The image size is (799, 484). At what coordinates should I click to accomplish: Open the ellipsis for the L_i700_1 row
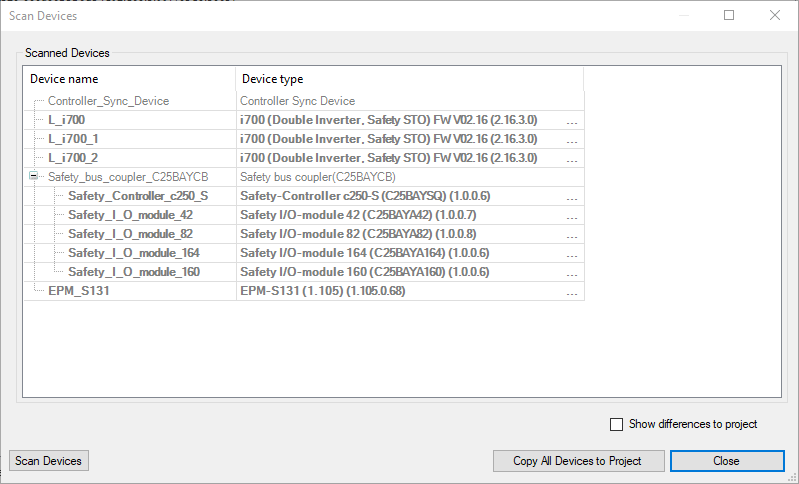pyautogui.click(x=572, y=140)
